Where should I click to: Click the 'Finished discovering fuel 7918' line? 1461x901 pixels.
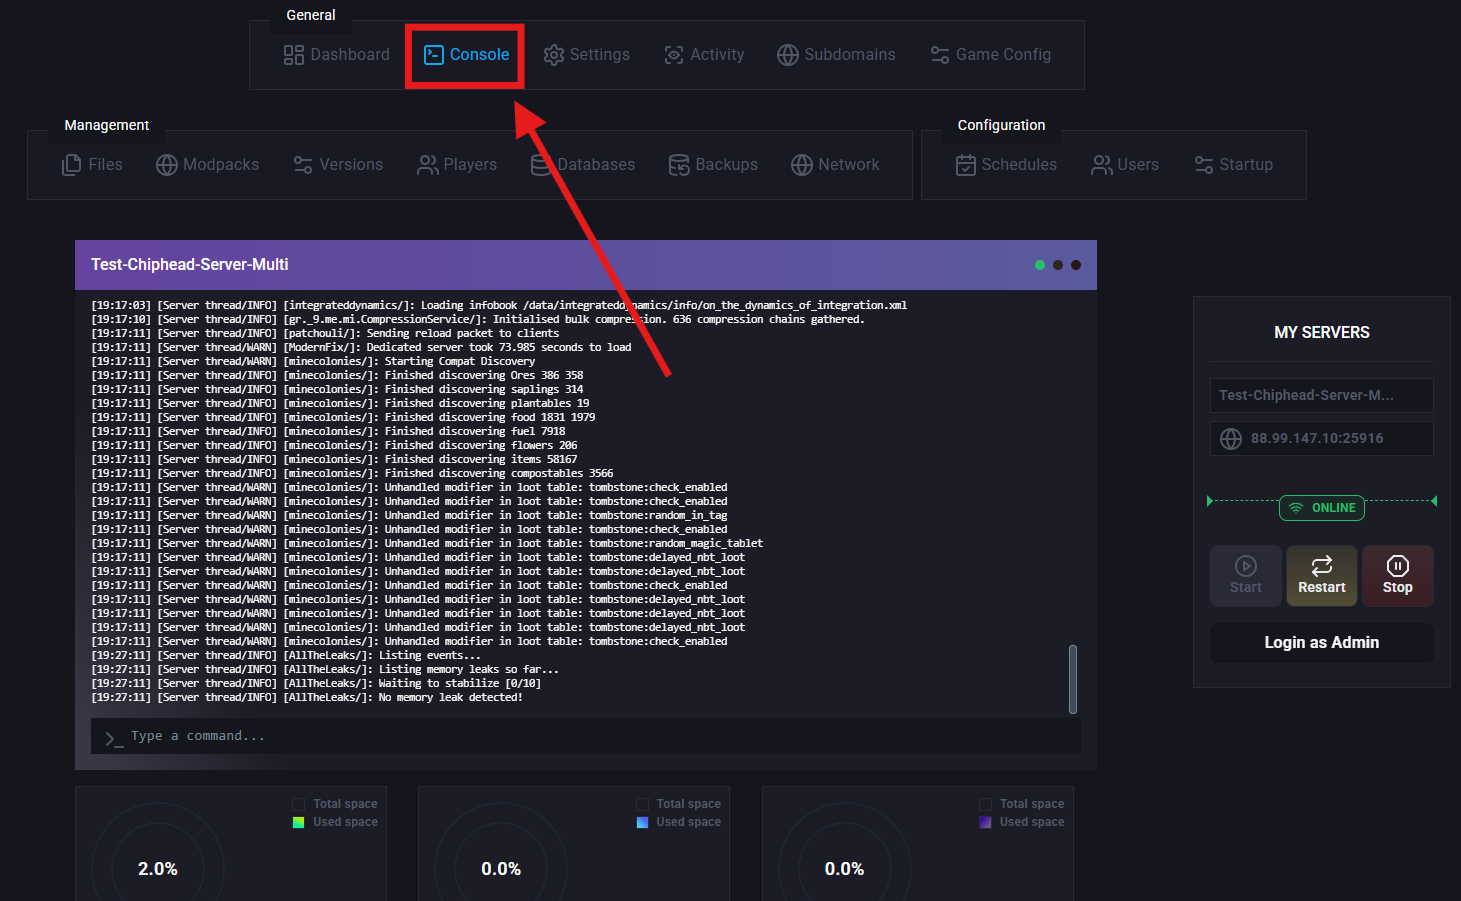point(328,431)
